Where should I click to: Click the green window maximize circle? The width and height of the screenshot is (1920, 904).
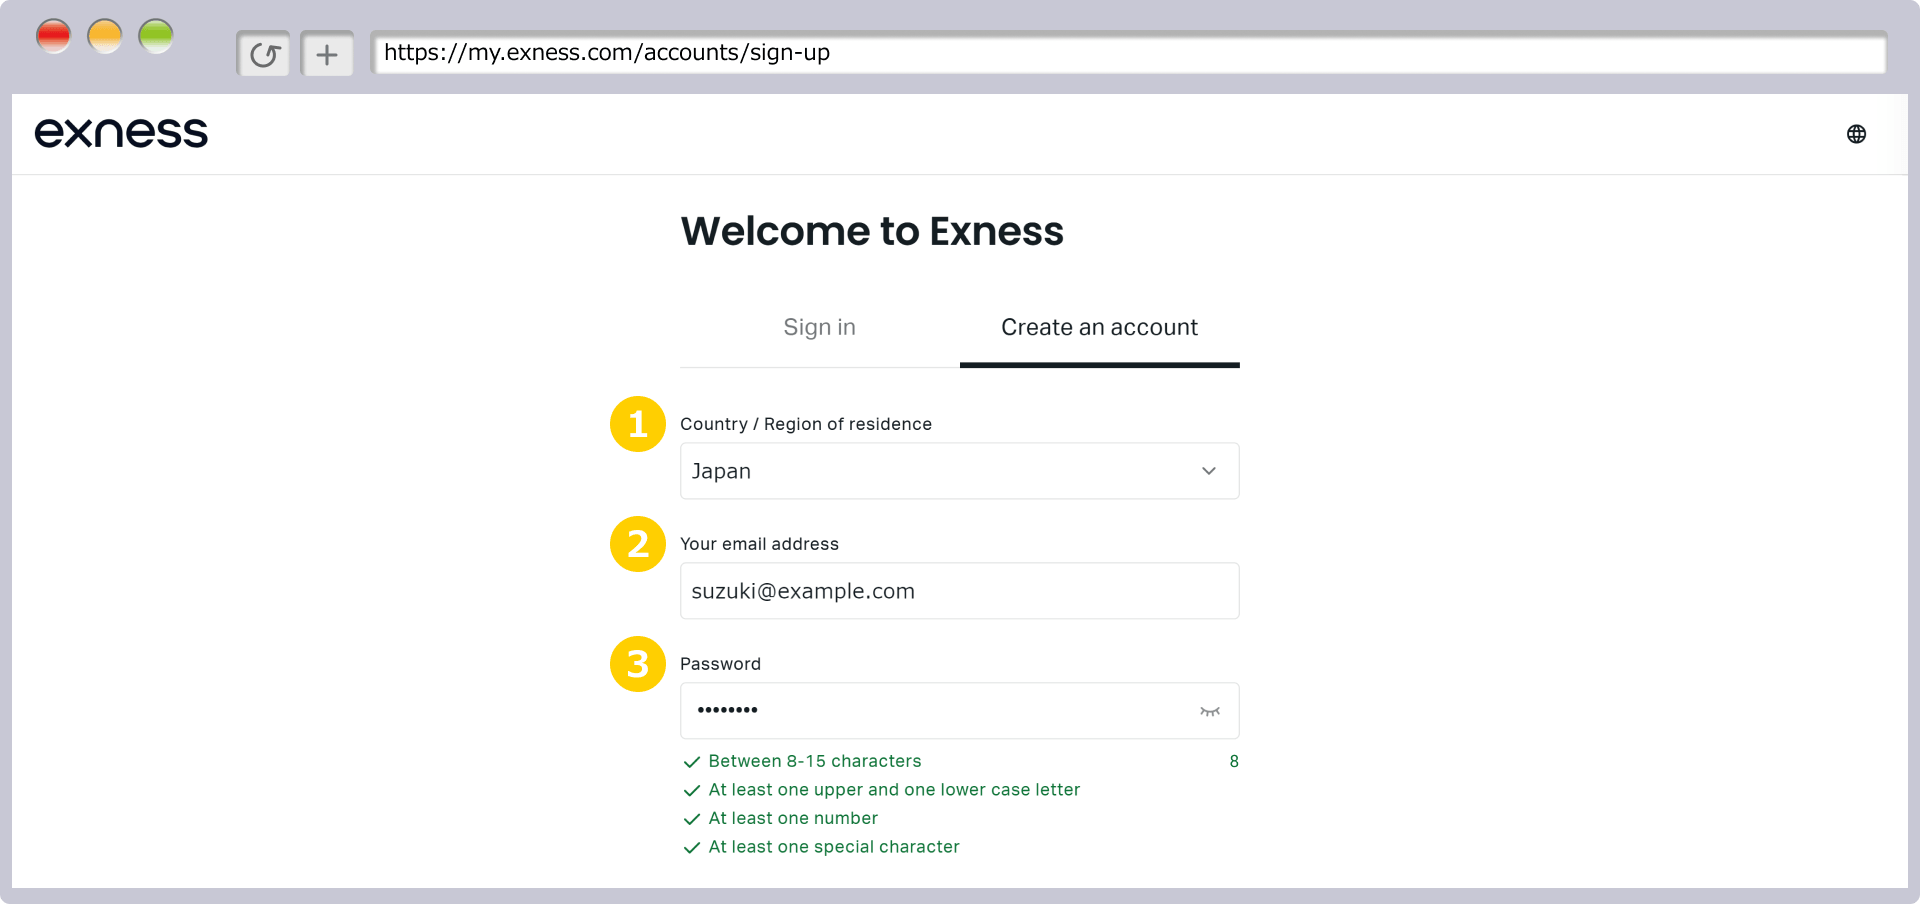(156, 36)
